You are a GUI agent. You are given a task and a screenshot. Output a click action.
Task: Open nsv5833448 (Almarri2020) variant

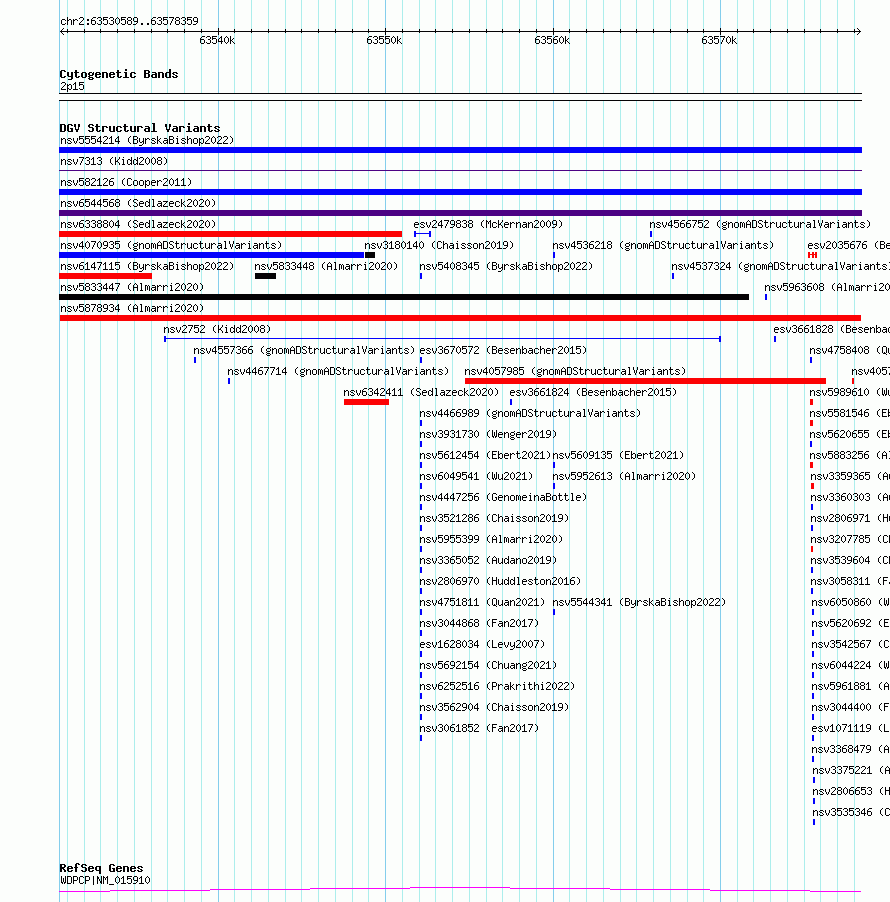[x=326, y=266]
